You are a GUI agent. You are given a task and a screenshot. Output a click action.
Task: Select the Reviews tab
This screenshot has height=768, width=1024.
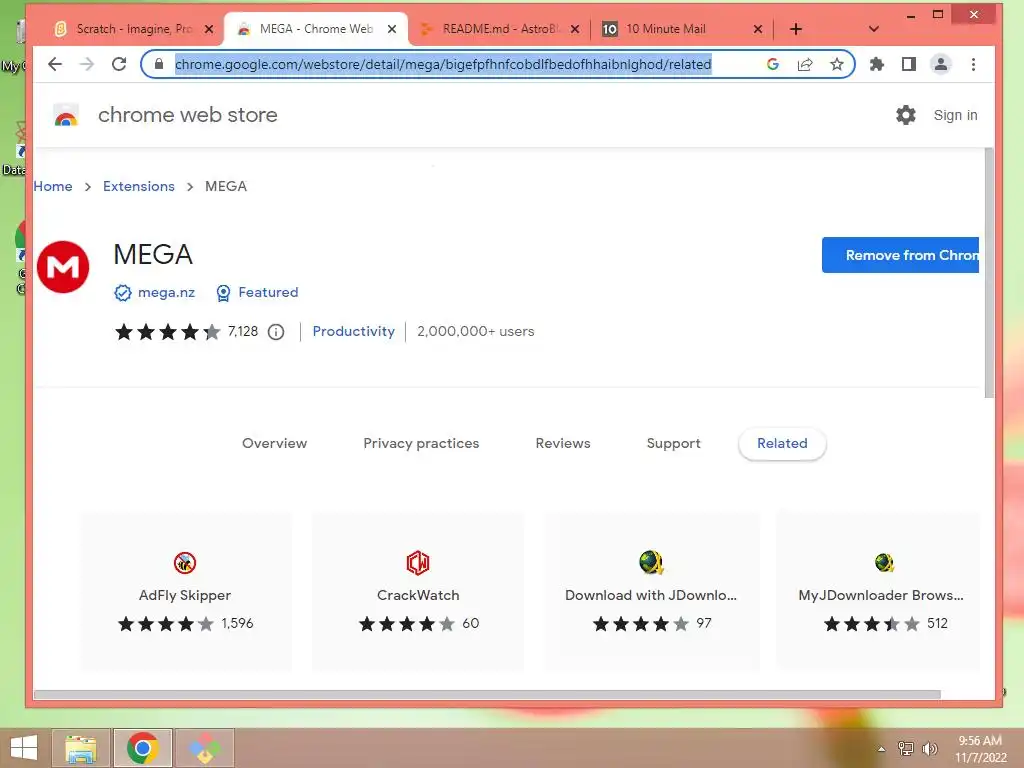[x=563, y=443]
